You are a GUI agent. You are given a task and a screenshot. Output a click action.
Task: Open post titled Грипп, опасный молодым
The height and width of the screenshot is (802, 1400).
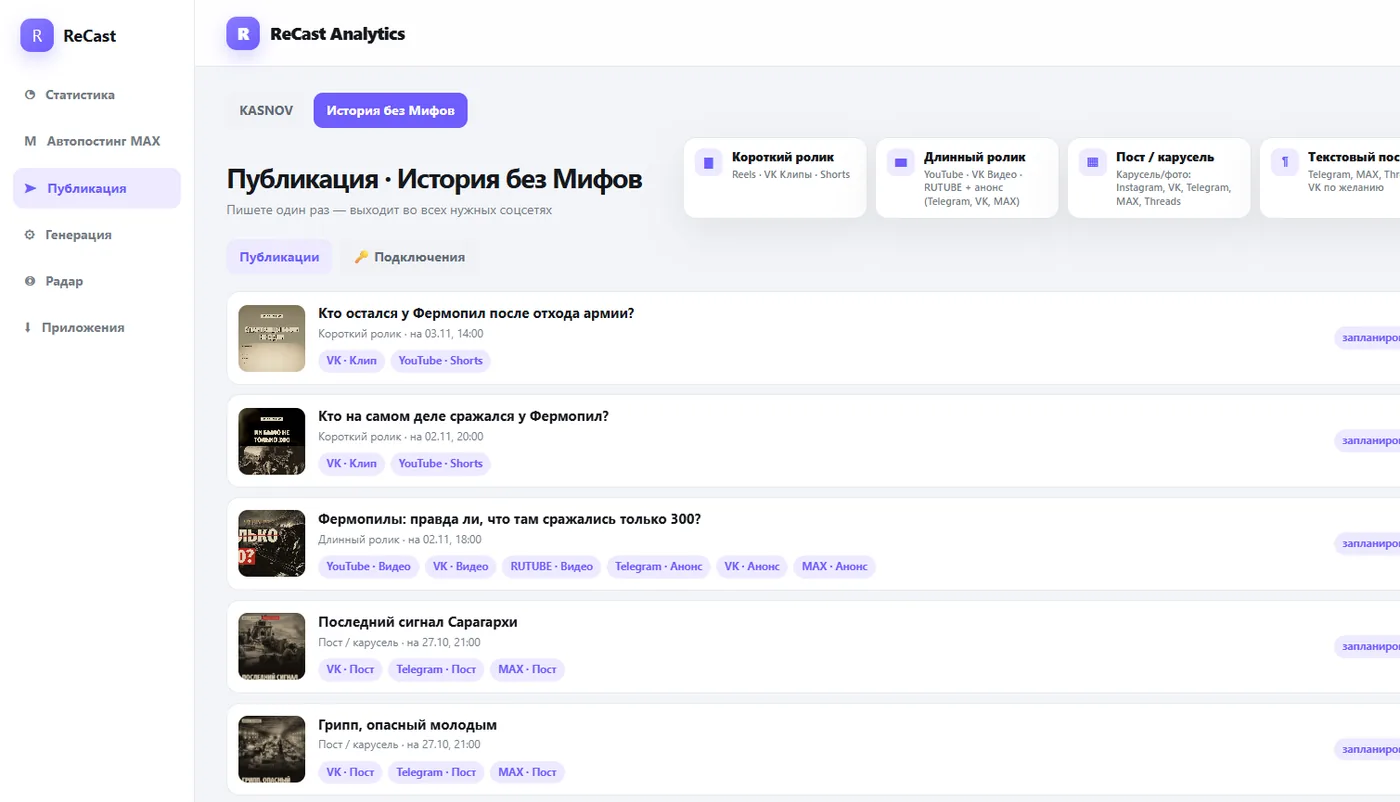(x=407, y=725)
